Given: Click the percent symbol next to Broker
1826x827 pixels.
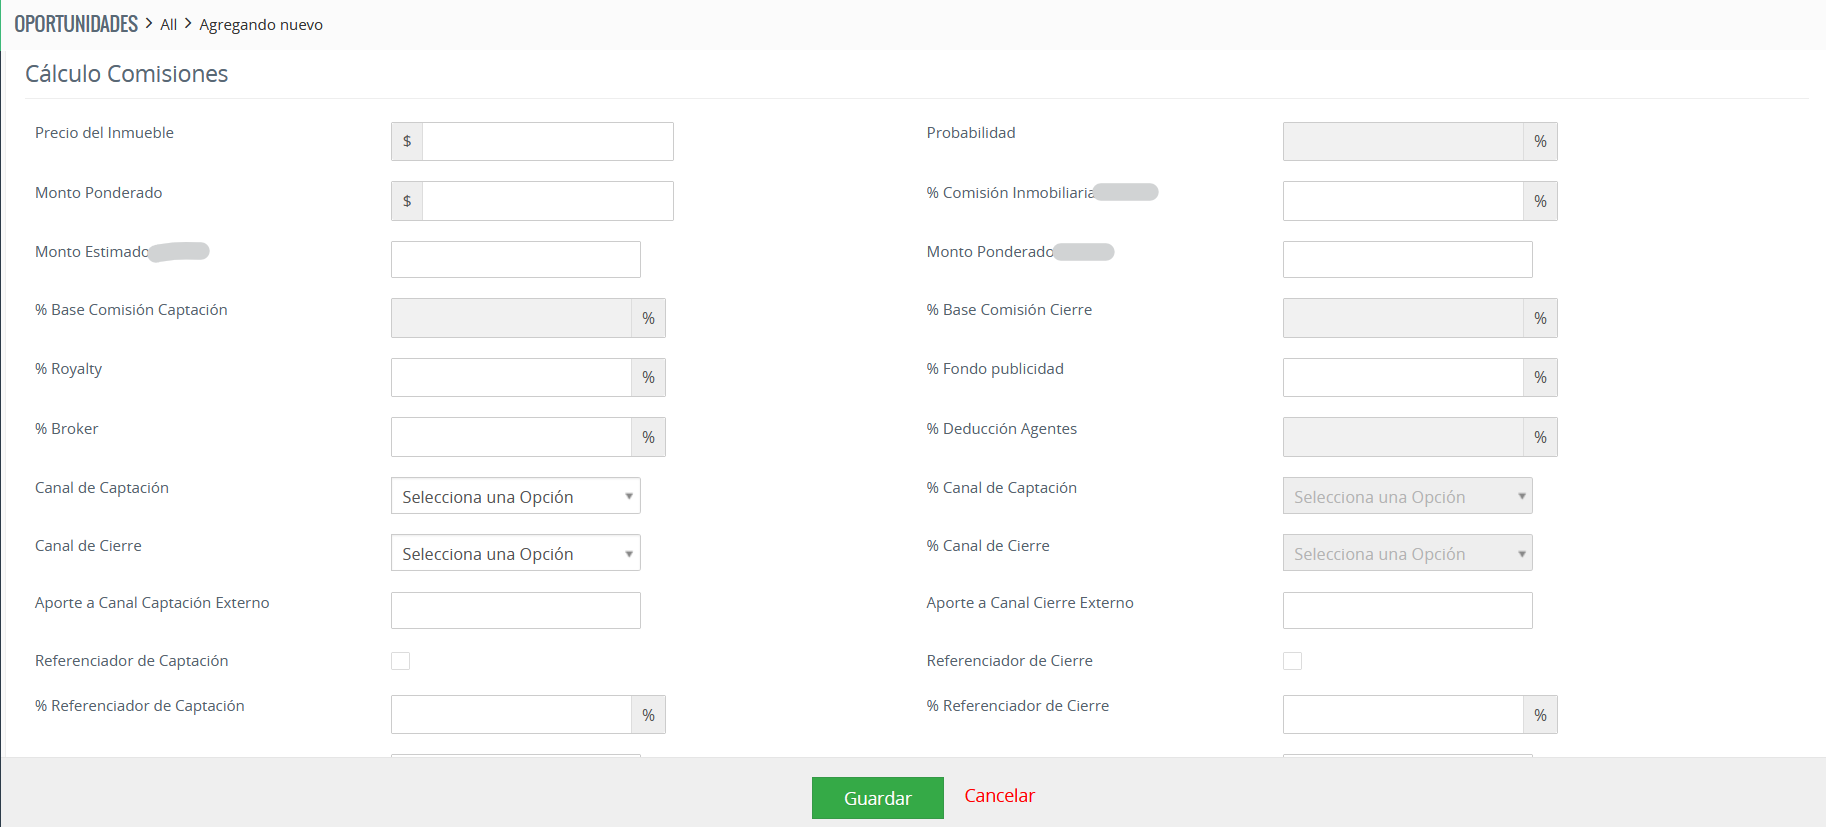Looking at the screenshot, I should coord(649,437).
